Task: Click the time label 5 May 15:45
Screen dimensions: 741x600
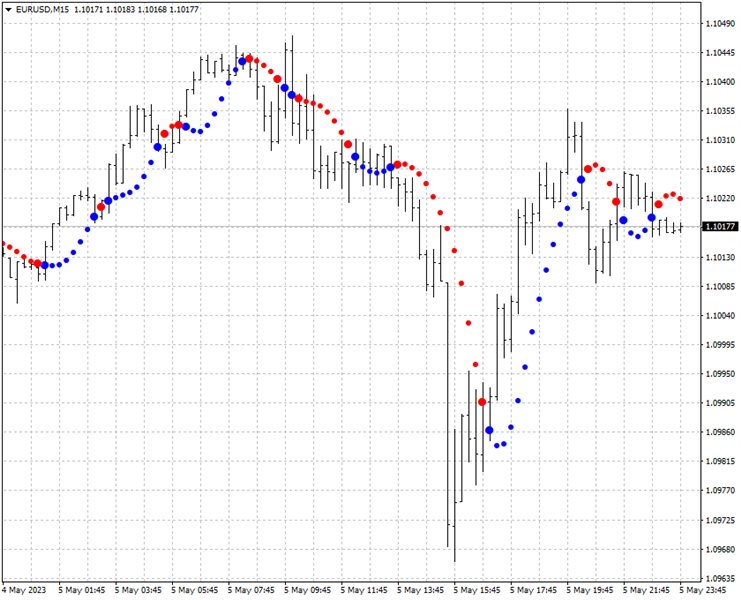Action: pos(477,590)
